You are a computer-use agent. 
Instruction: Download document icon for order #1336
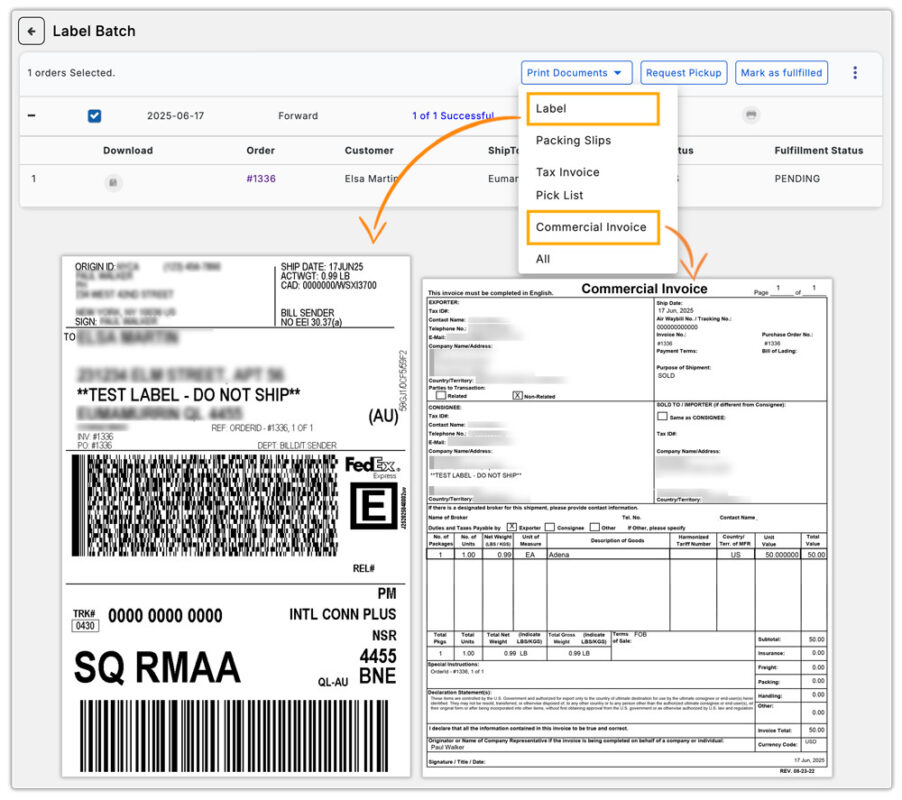coord(113,182)
